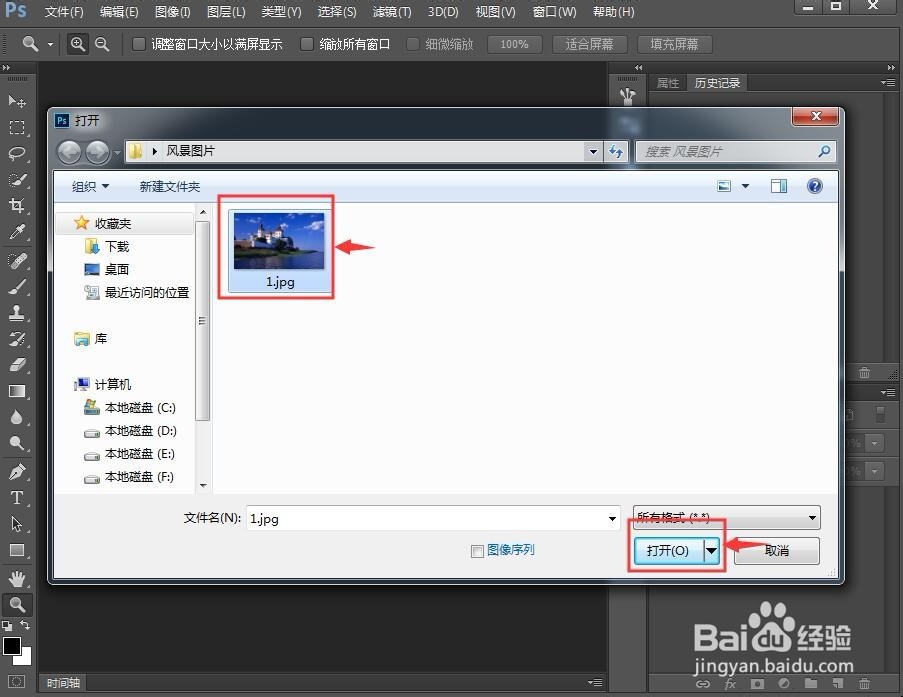Open the Layer menu
The image size is (903, 697).
(x=226, y=12)
